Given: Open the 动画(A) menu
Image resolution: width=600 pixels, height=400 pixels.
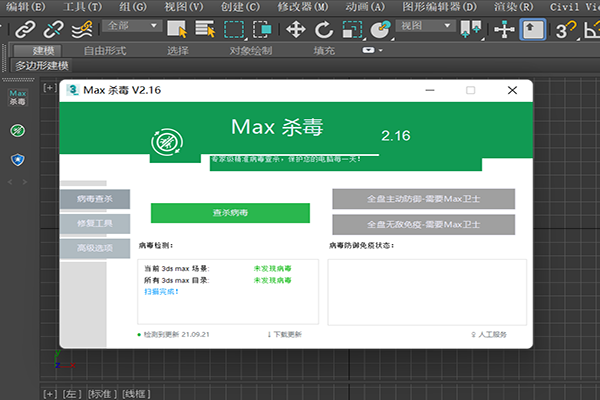Looking at the screenshot, I should [x=365, y=7].
